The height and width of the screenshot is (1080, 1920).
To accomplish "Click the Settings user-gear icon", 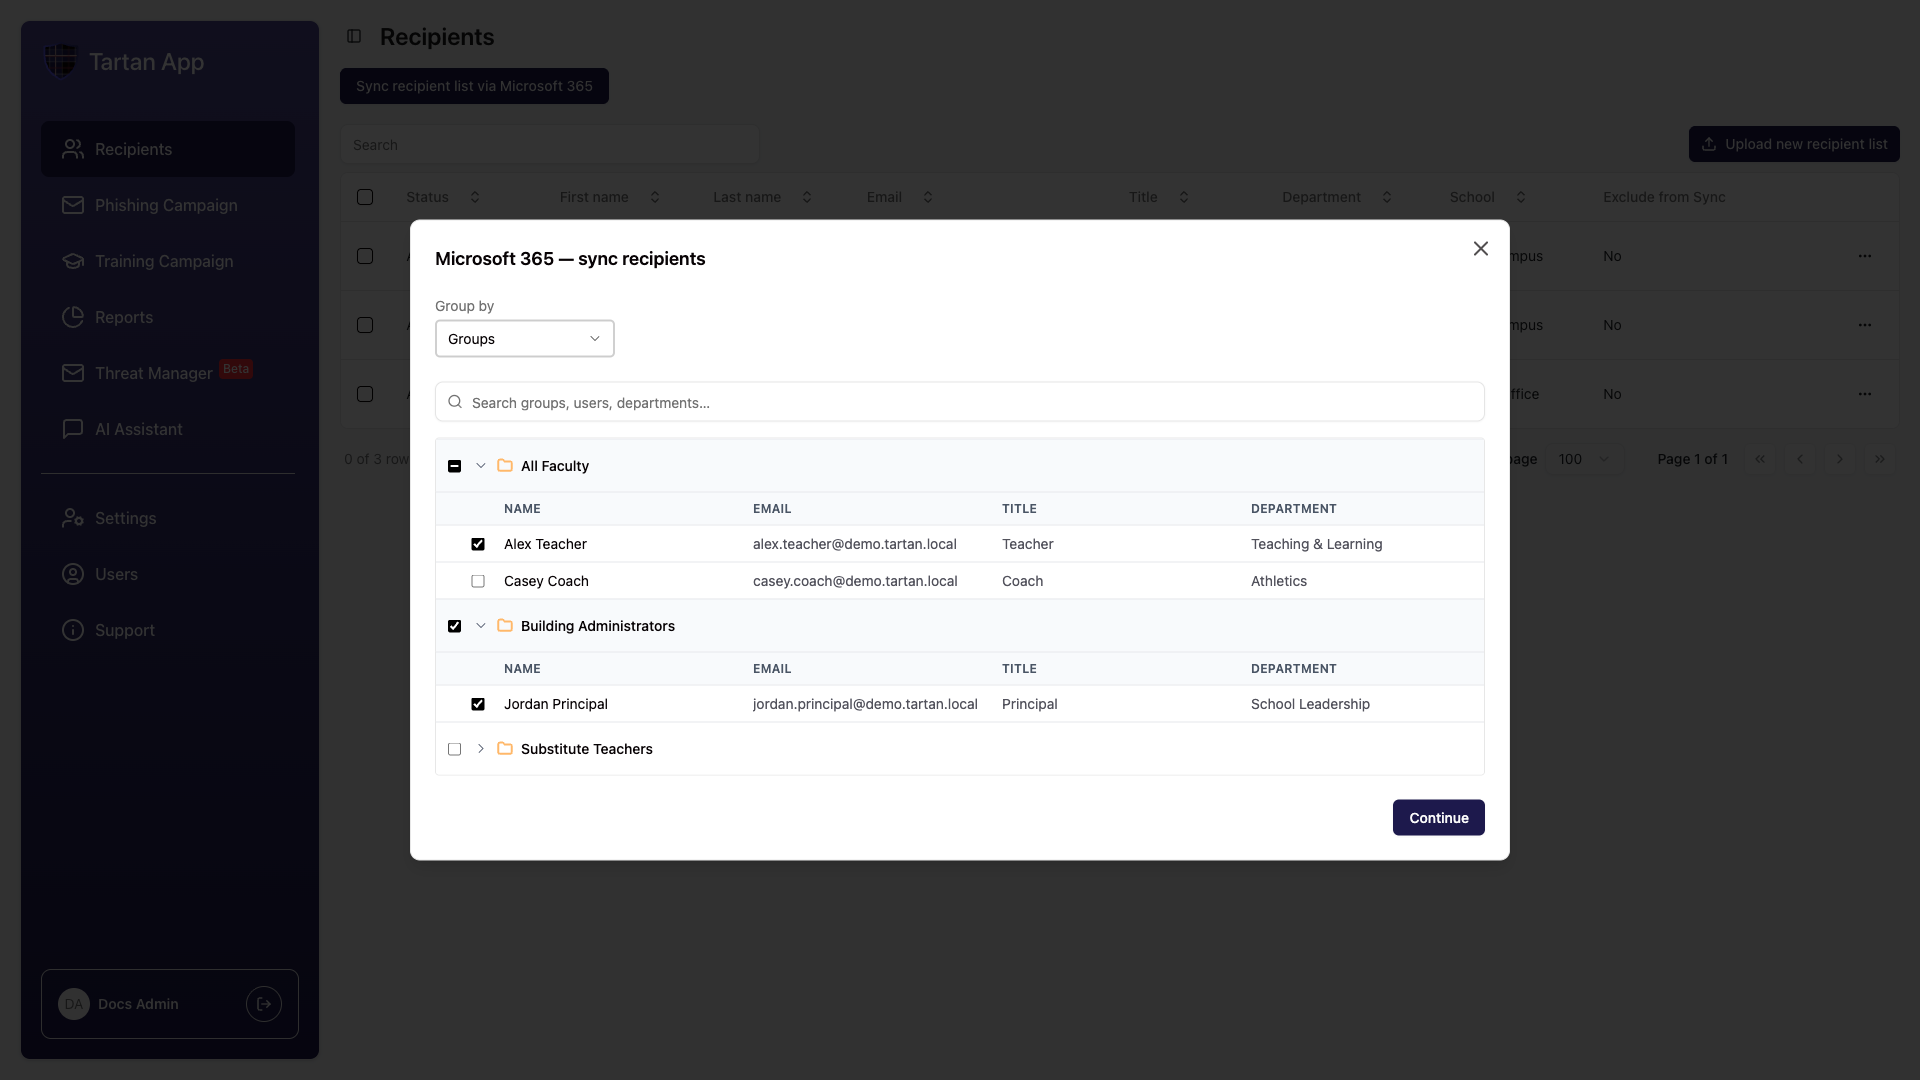I will click(x=73, y=518).
